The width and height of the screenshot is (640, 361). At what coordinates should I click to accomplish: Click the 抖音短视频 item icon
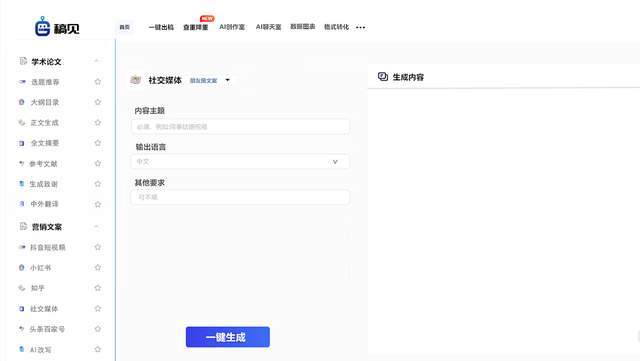click(22, 247)
